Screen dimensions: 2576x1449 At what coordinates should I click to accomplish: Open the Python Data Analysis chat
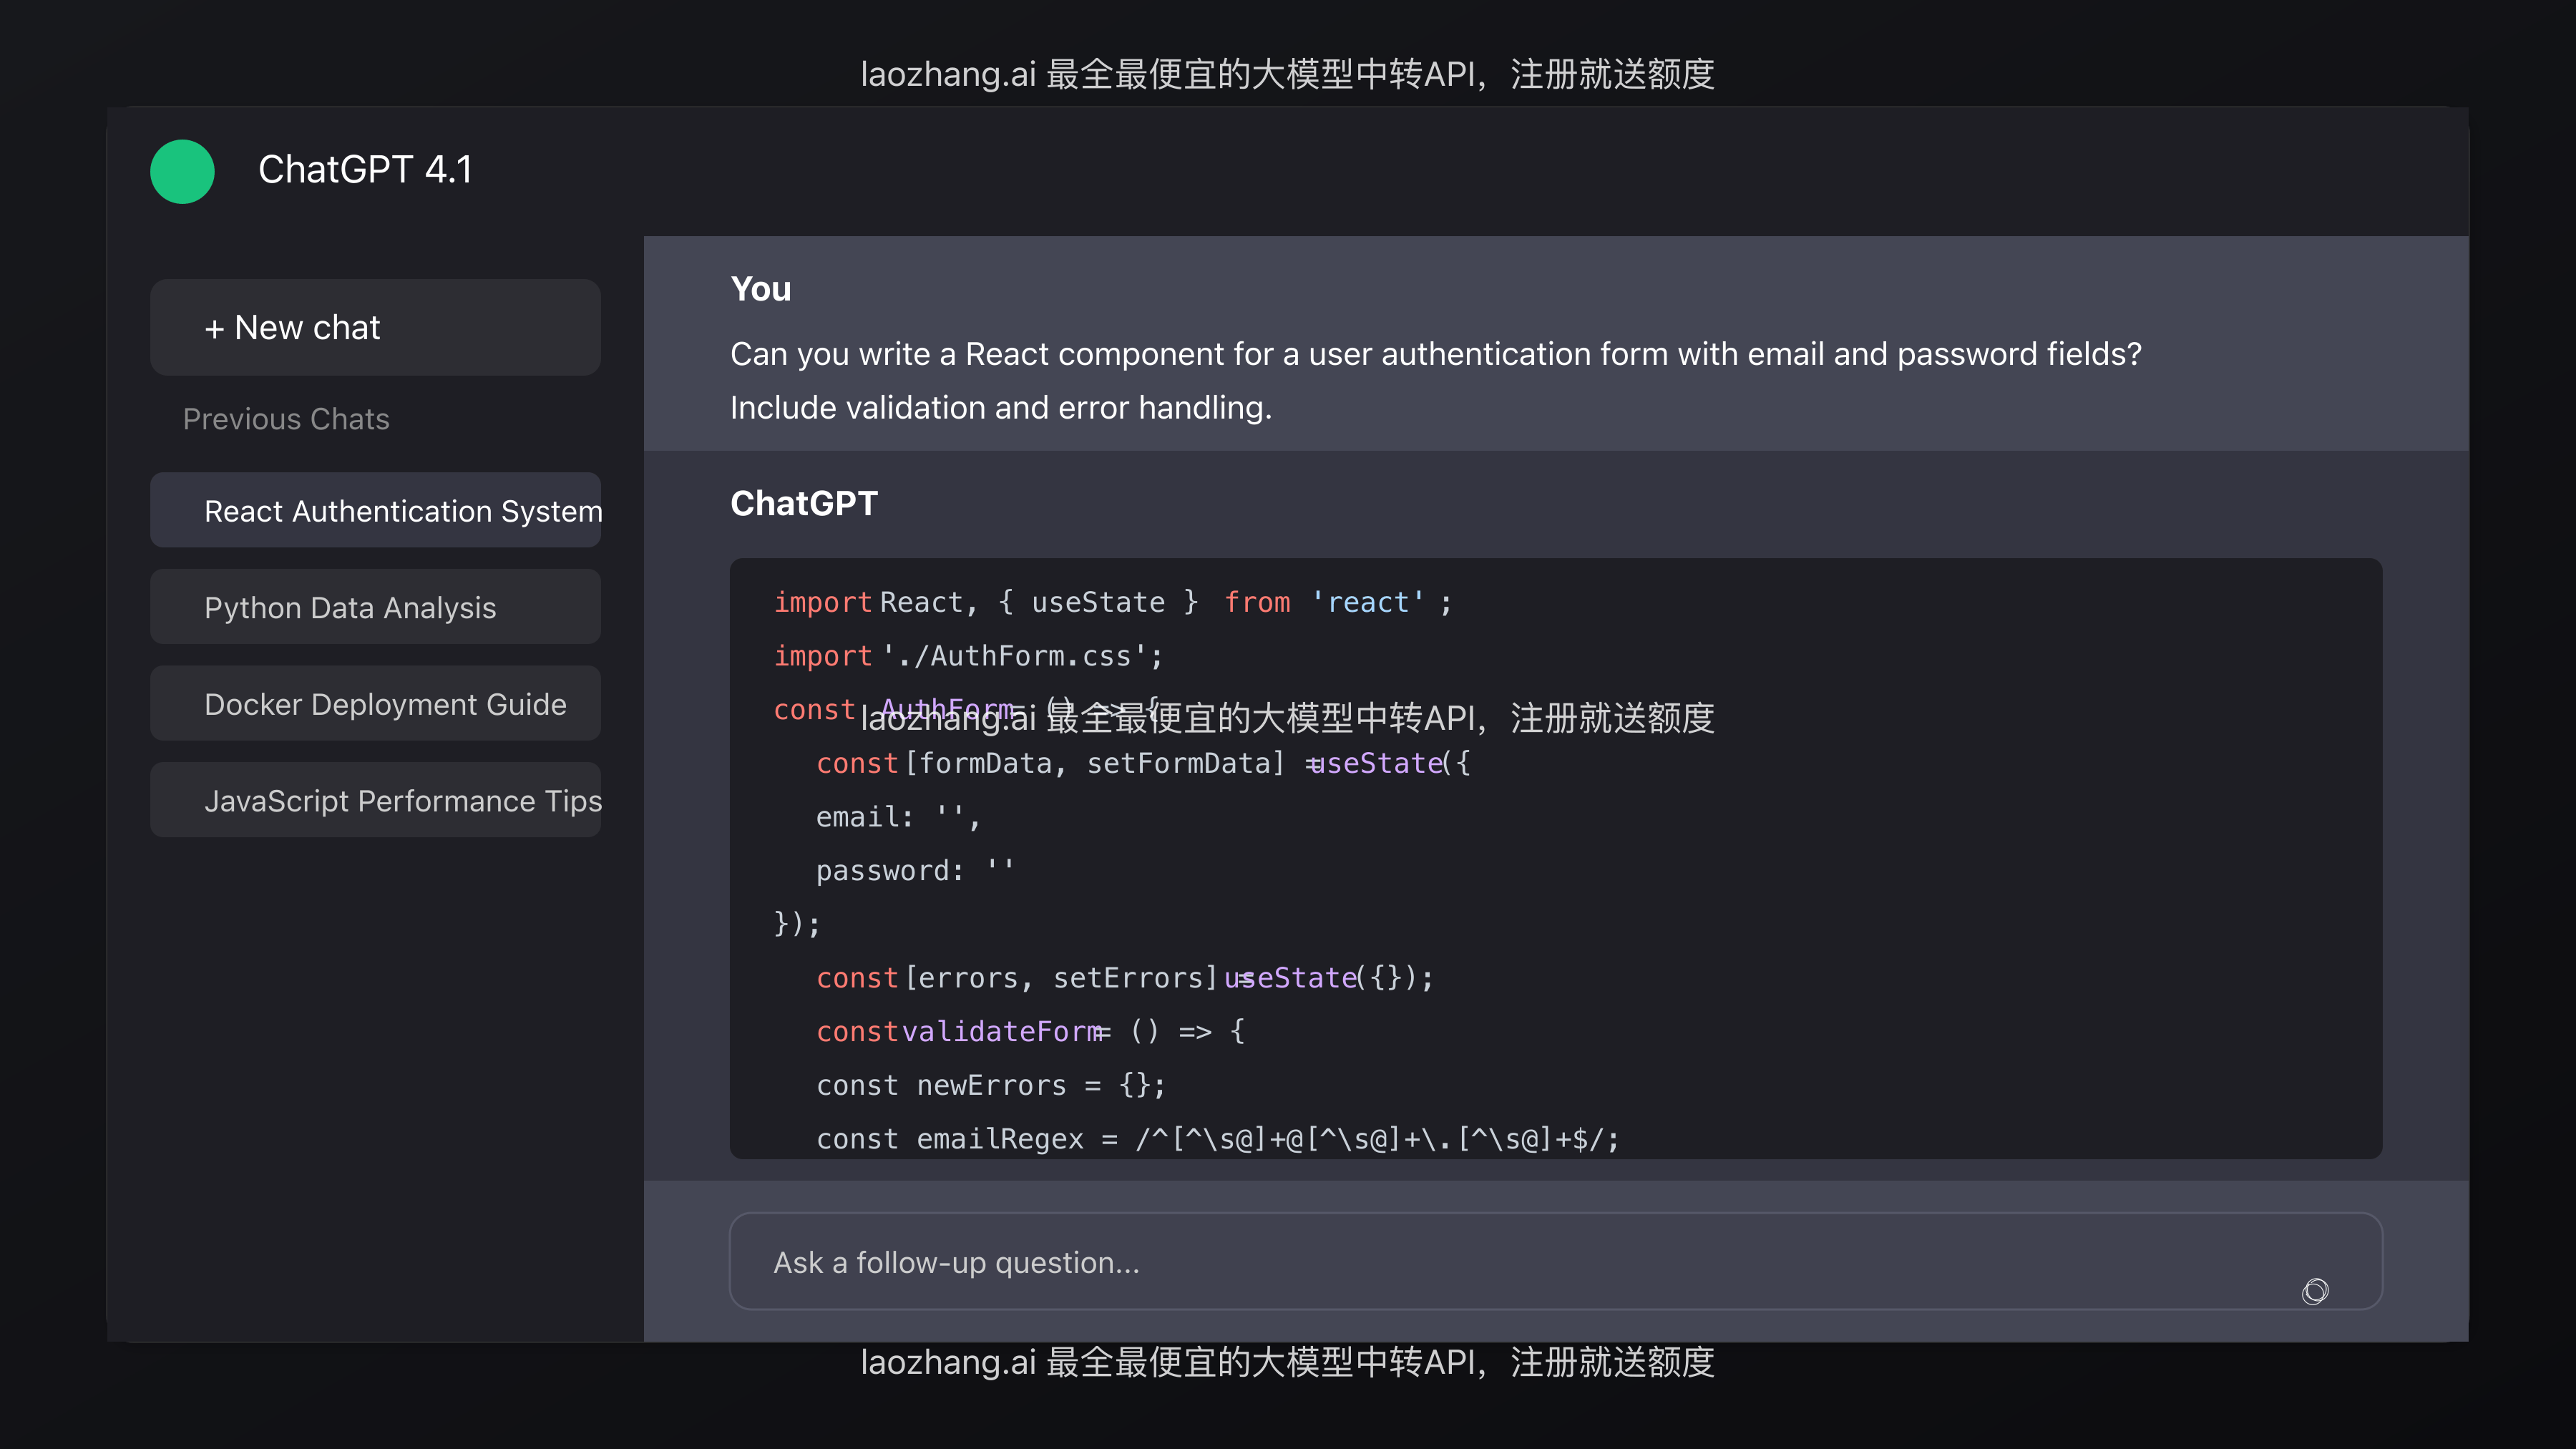pyautogui.click(x=374, y=606)
